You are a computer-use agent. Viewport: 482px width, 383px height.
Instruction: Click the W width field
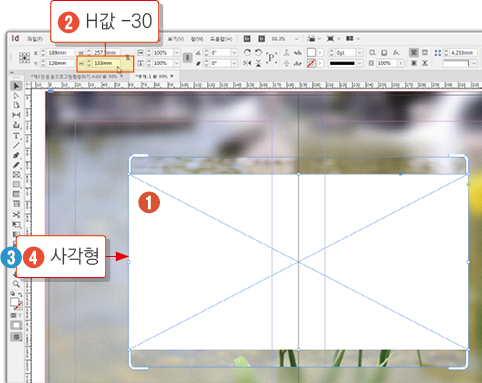point(106,53)
